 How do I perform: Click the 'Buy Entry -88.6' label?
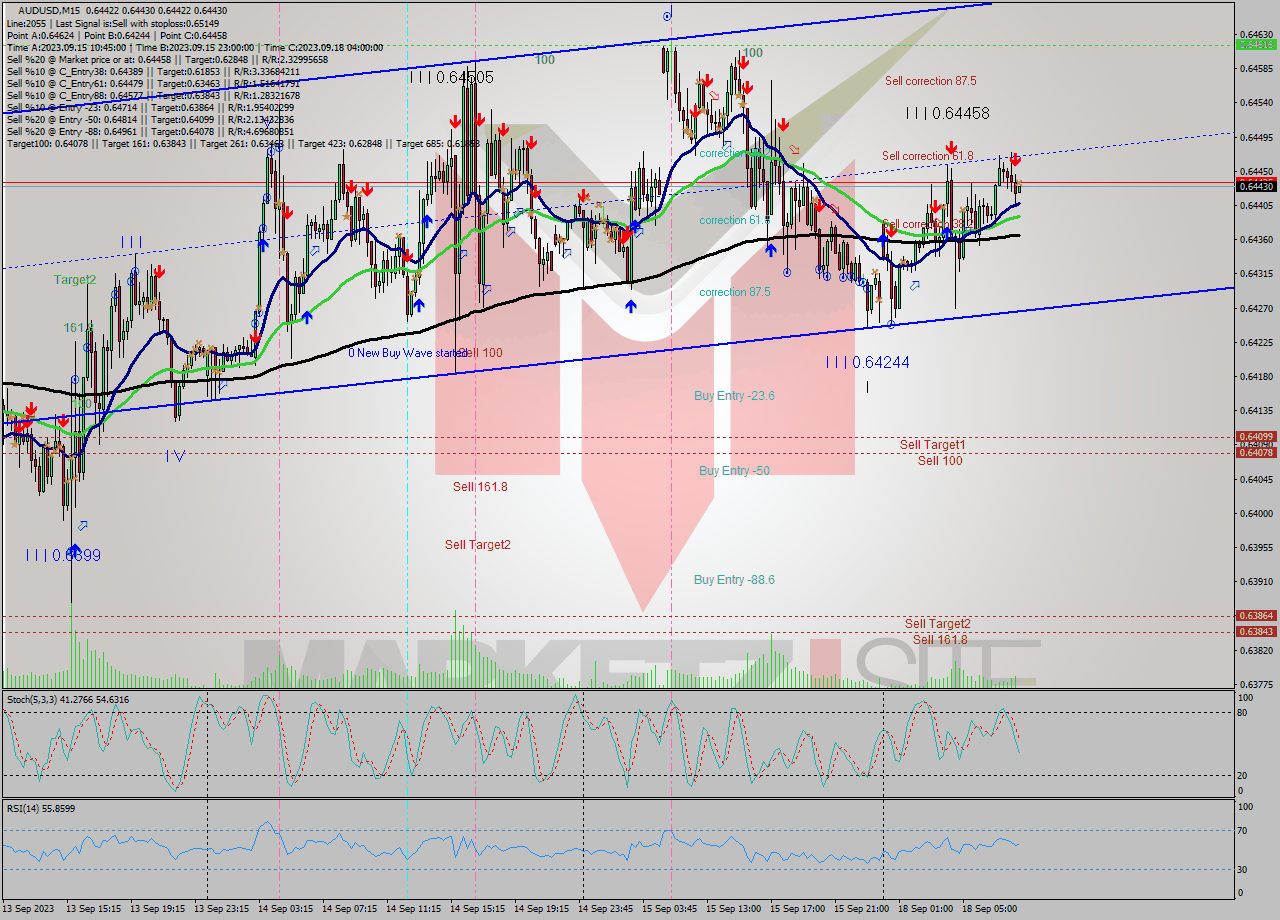tap(734, 580)
